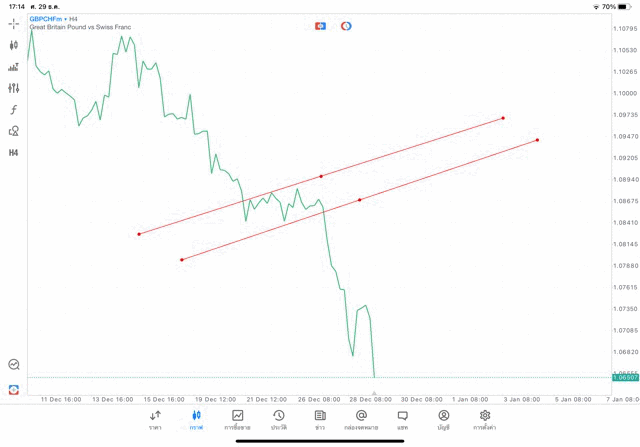Change the H4 timeframe in sidebar

click(14, 153)
